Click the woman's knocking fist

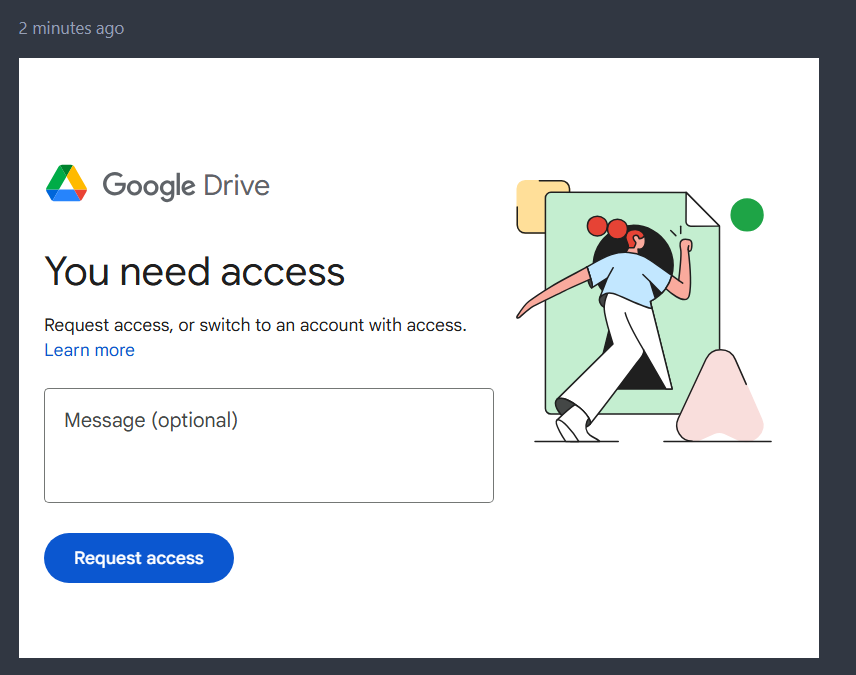click(686, 245)
